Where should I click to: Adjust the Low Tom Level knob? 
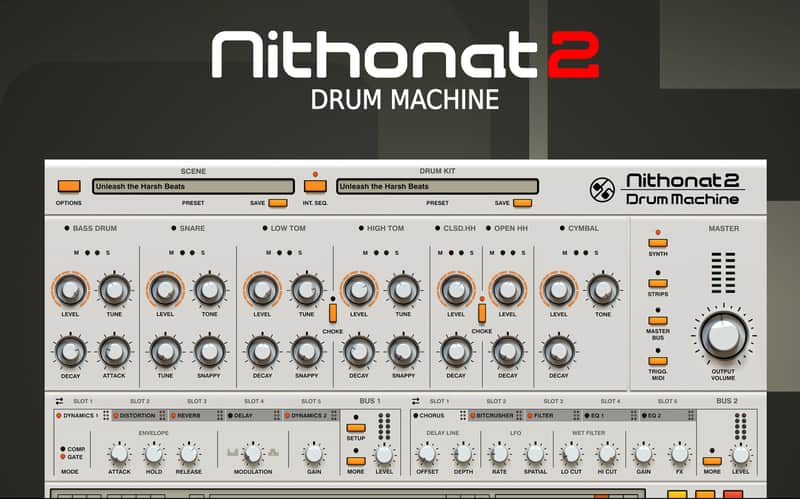[262, 290]
